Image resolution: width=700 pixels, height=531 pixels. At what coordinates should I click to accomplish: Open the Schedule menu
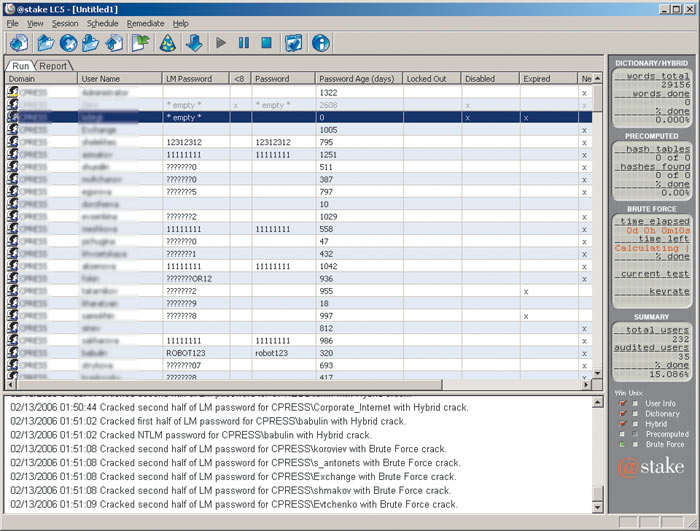coord(102,24)
